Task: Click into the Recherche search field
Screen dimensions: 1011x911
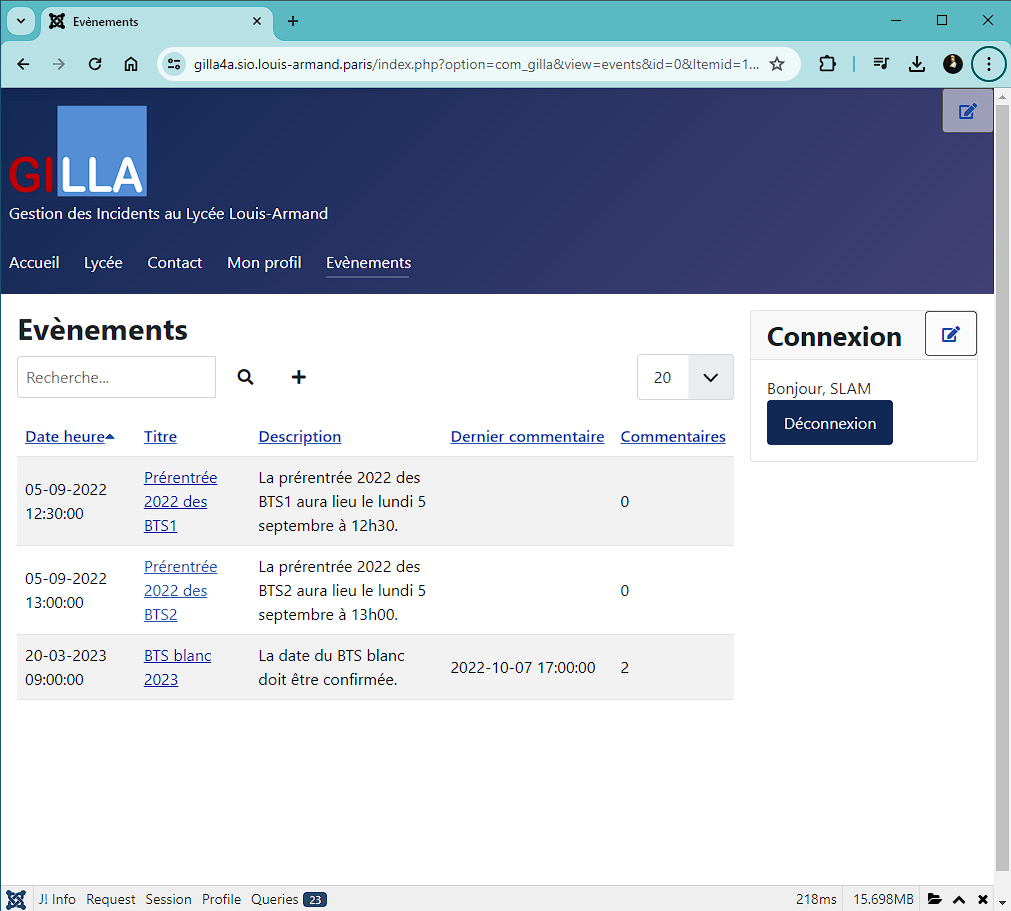Action: click(116, 377)
